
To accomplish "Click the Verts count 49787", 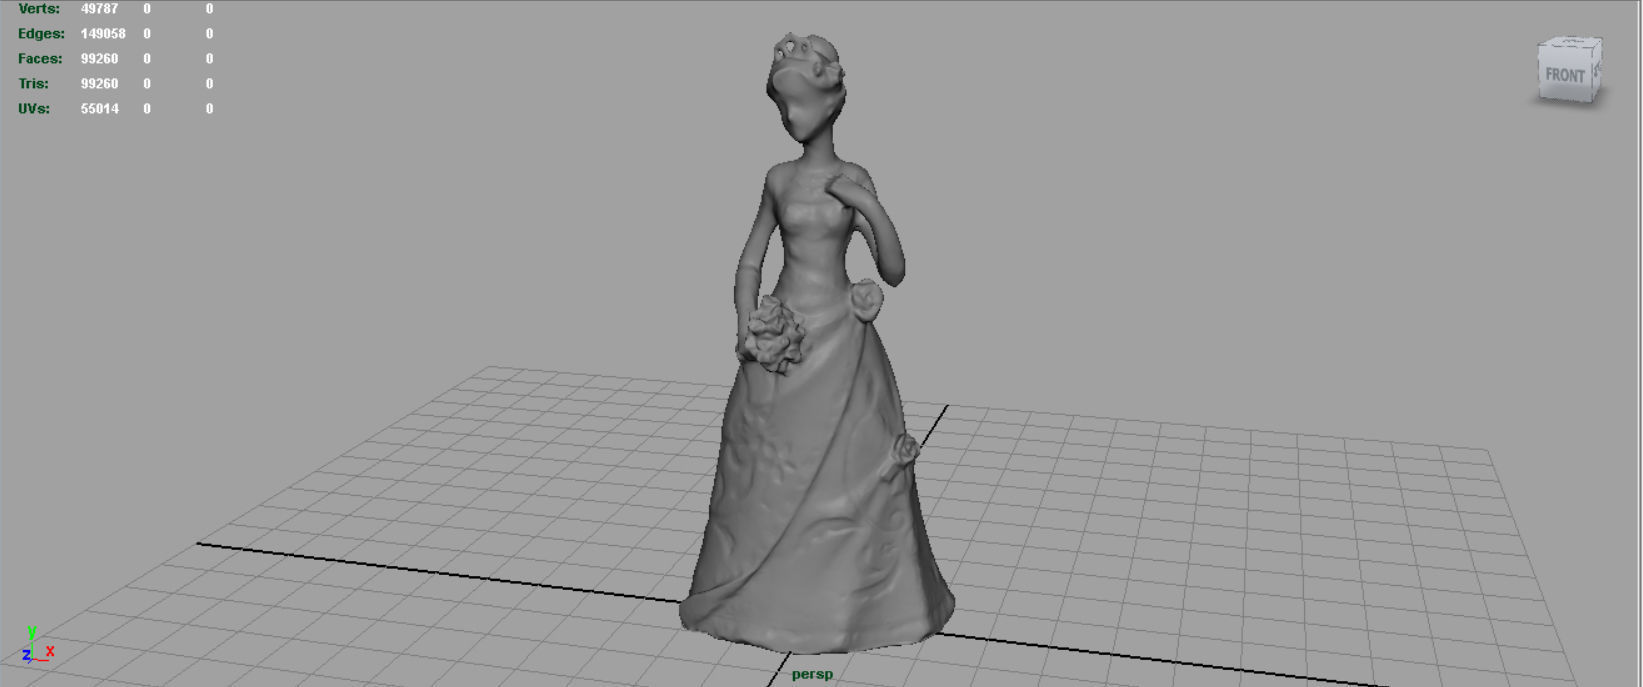I will click(99, 8).
